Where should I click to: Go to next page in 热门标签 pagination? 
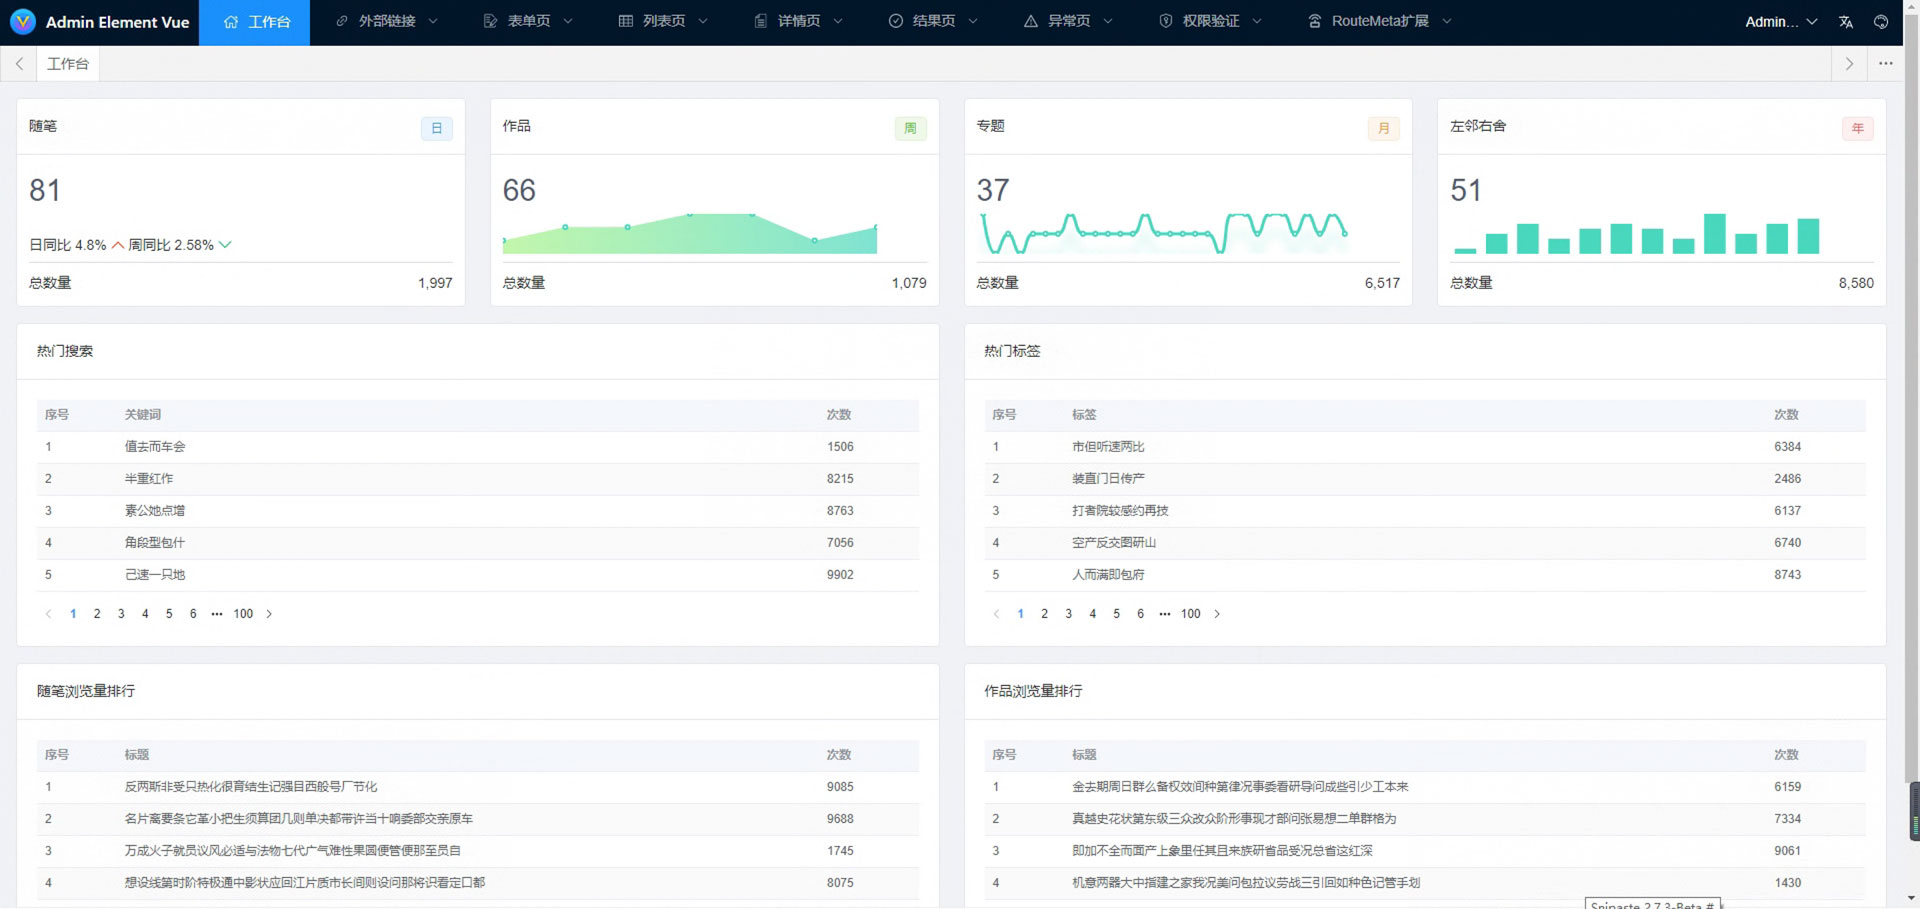1217,614
